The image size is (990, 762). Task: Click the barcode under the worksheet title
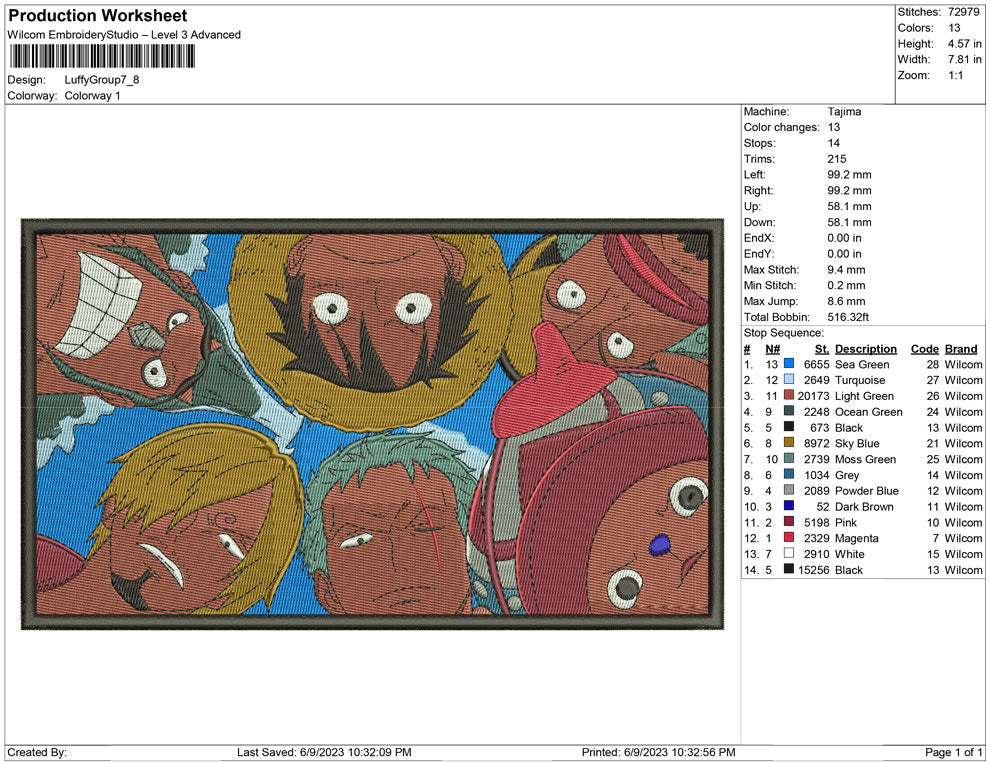[x=102, y=57]
